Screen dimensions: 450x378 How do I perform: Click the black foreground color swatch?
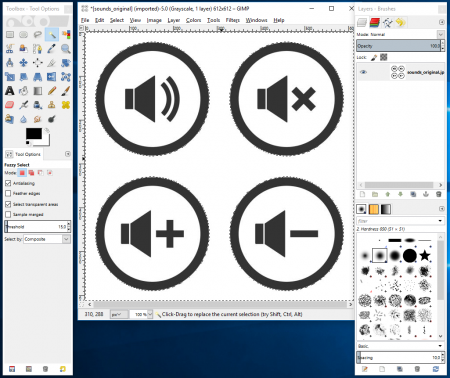click(x=34, y=134)
